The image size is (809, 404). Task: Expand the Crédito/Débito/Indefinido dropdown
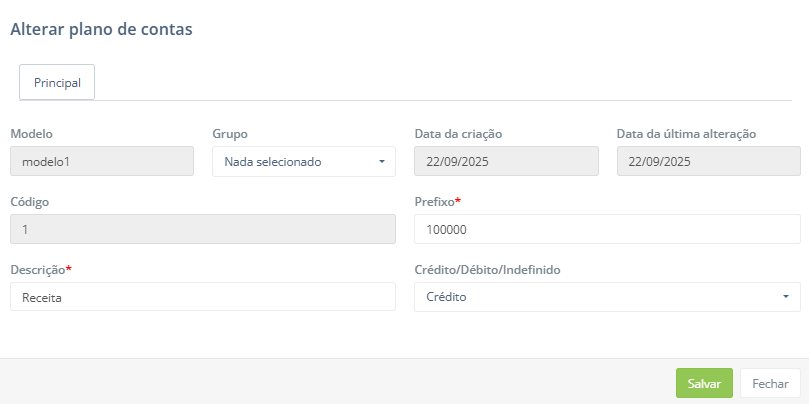[607, 297]
